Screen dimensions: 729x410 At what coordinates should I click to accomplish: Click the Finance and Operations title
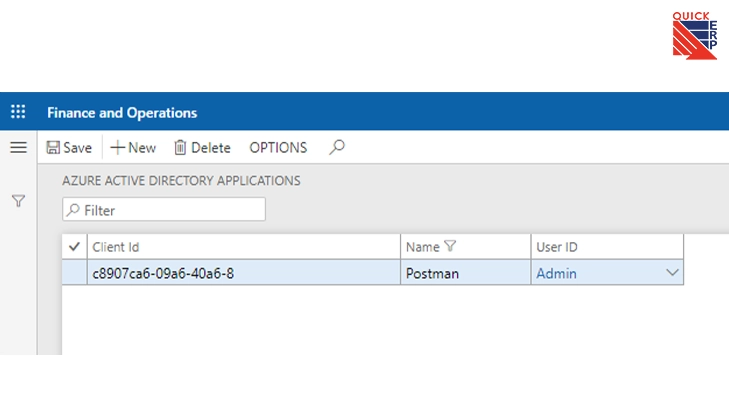pos(122,112)
